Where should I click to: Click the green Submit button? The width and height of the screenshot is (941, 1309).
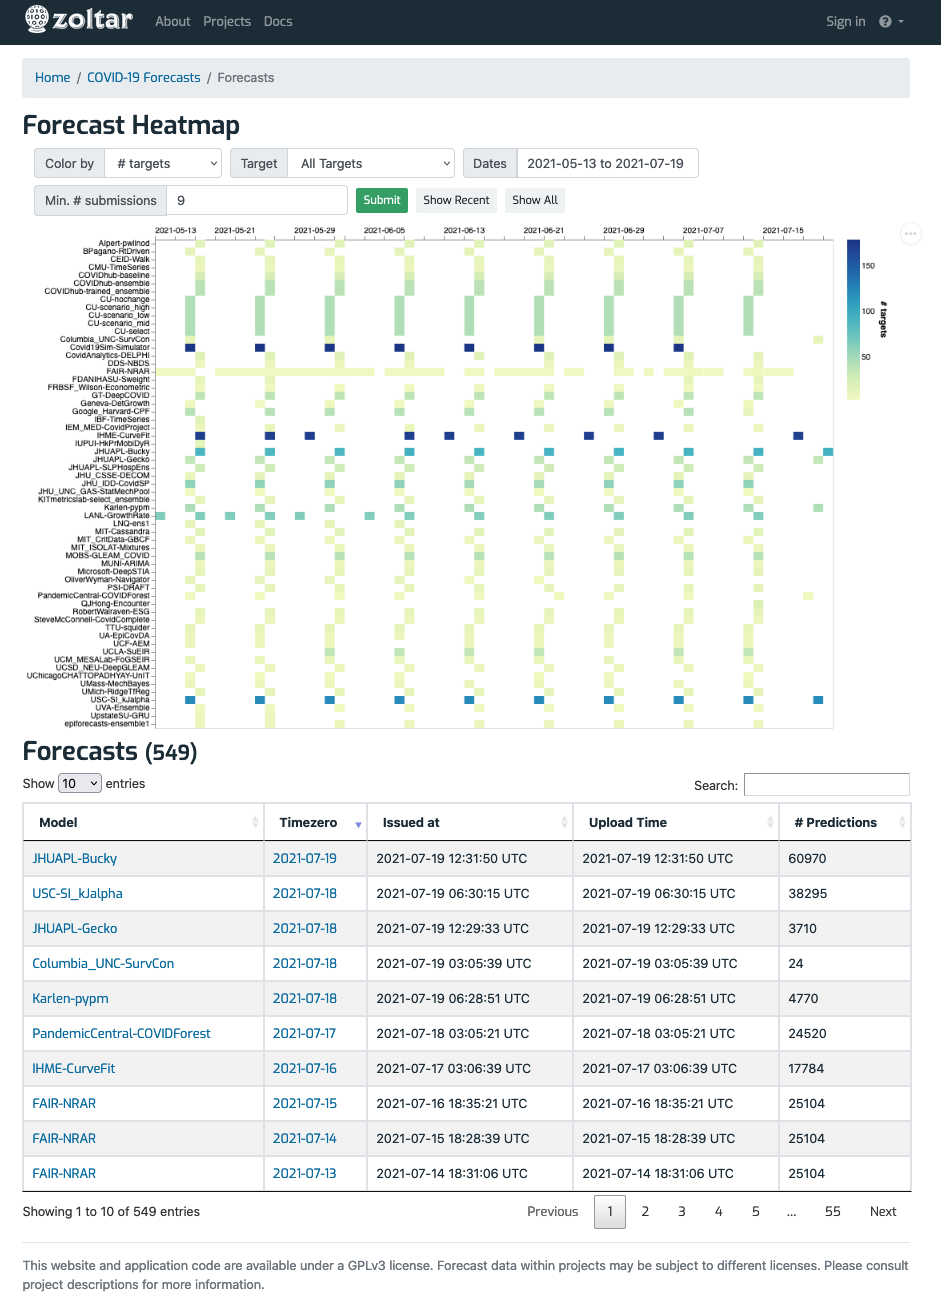click(x=382, y=200)
